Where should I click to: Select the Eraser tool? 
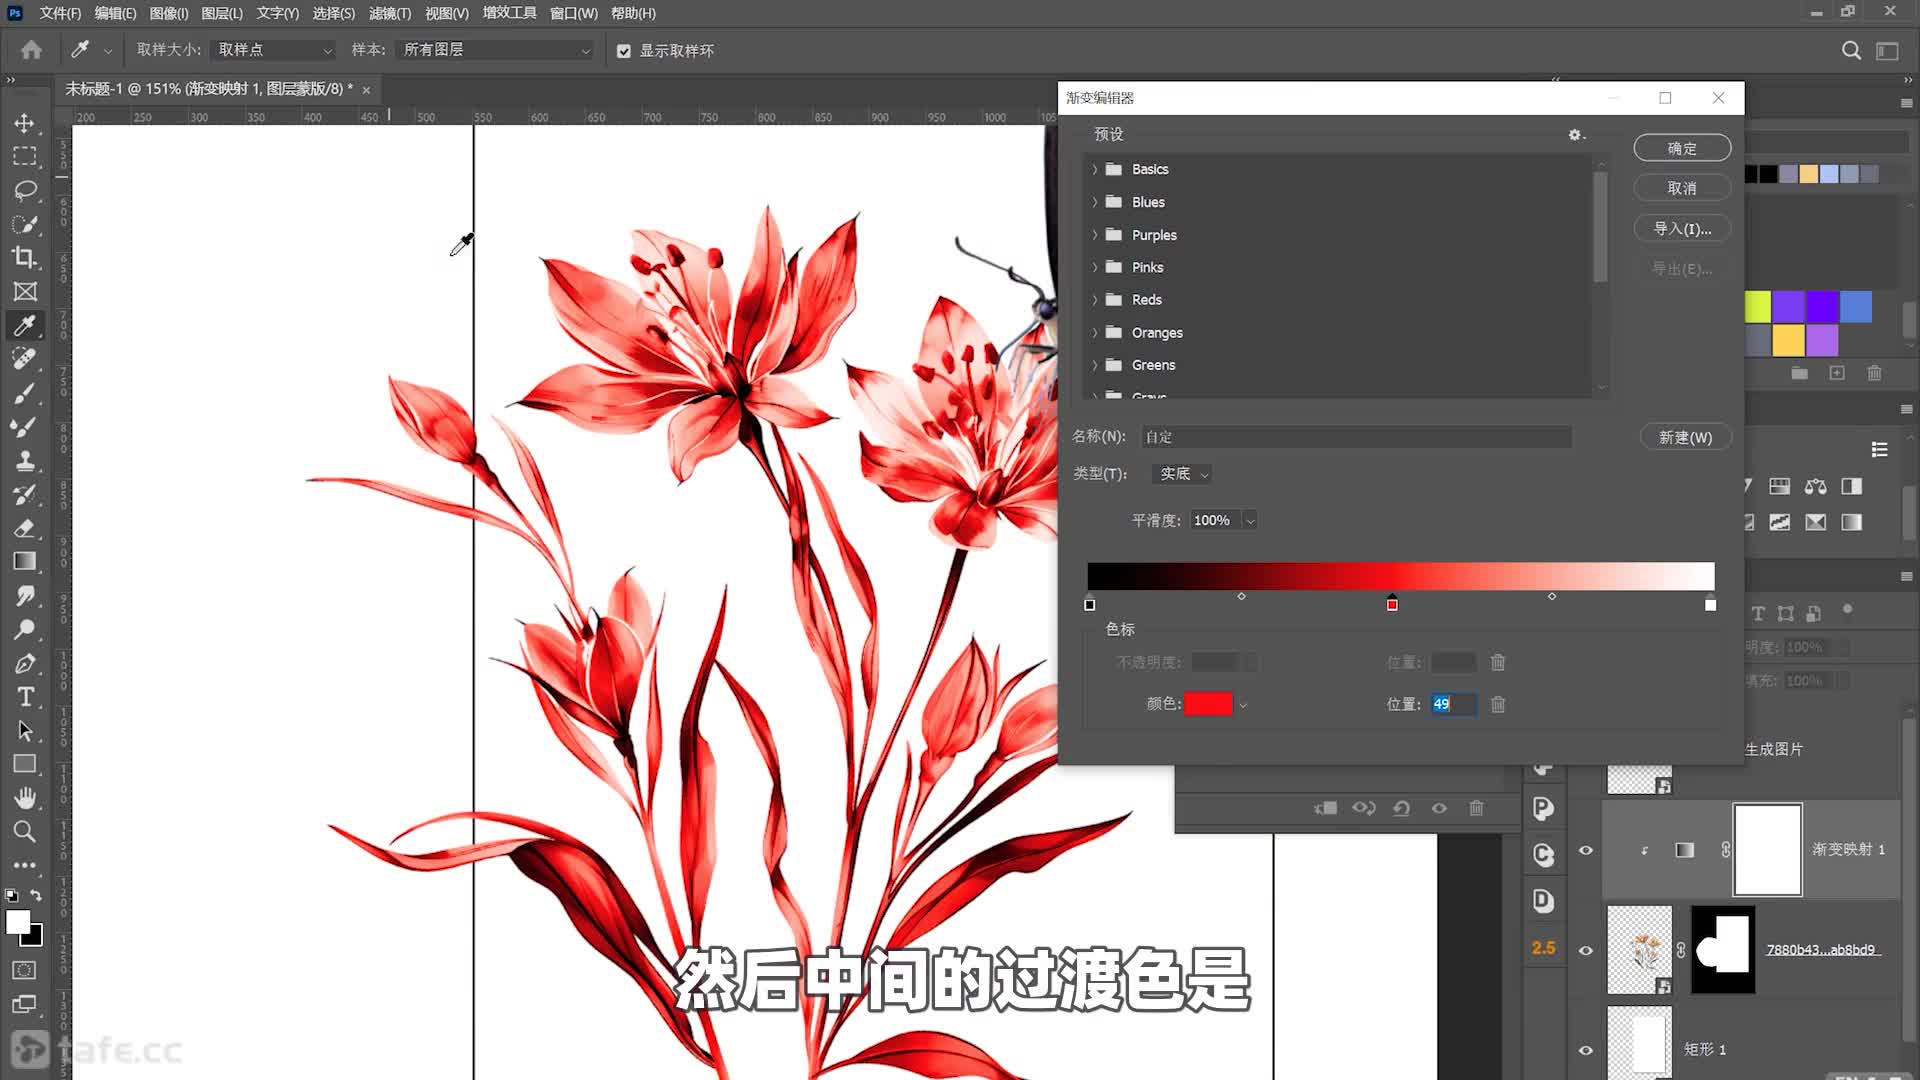click(x=24, y=528)
